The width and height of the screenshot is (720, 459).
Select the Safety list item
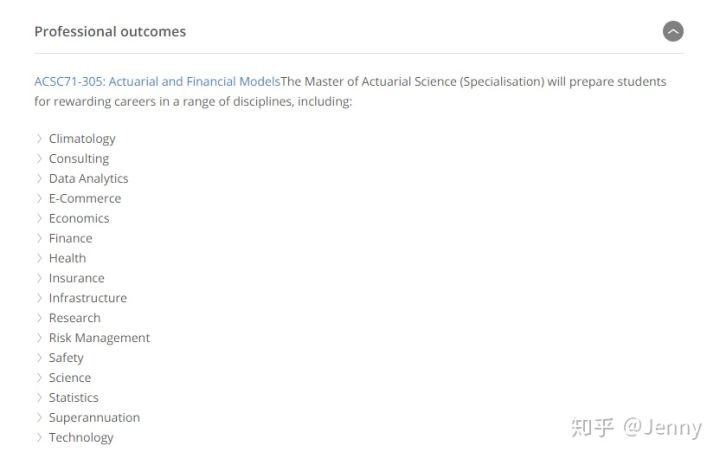tap(66, 358)
